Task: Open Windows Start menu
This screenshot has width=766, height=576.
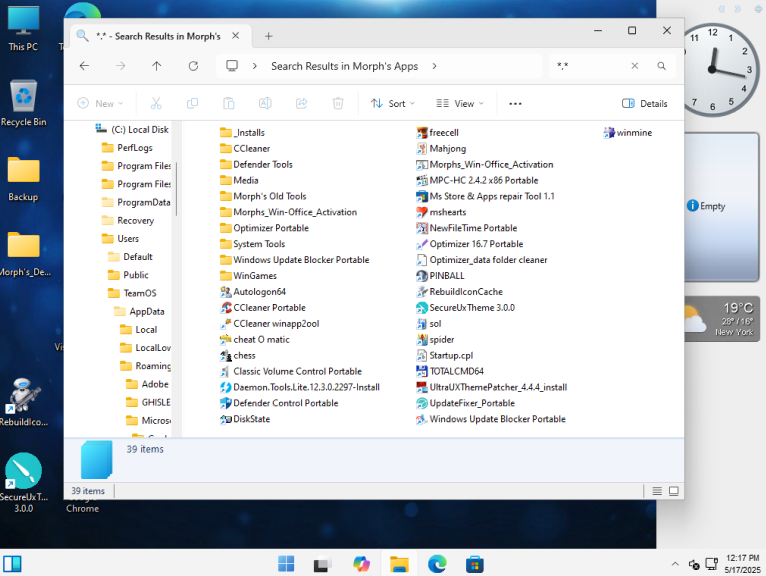Action: coord(286,564)
